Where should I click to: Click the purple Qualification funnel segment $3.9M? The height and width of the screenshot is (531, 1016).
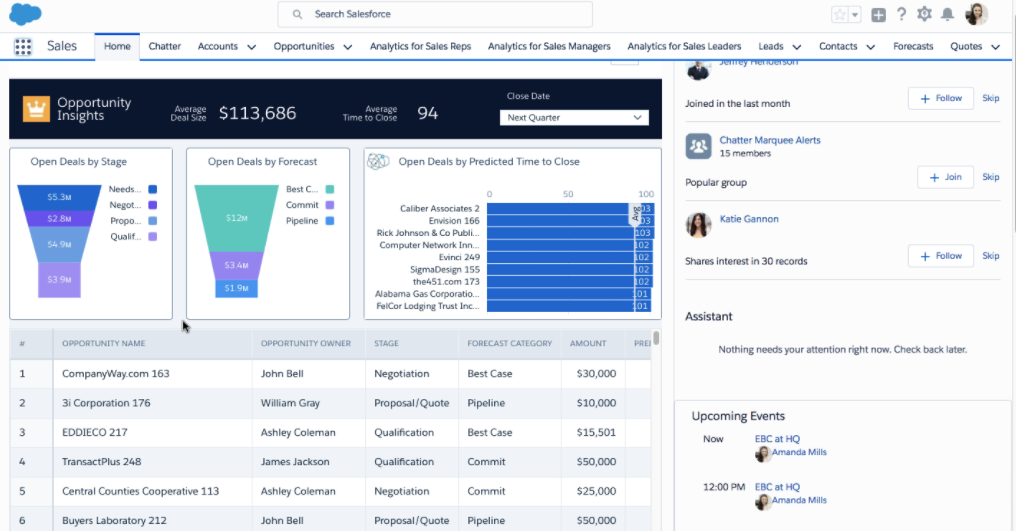[59, 279]
